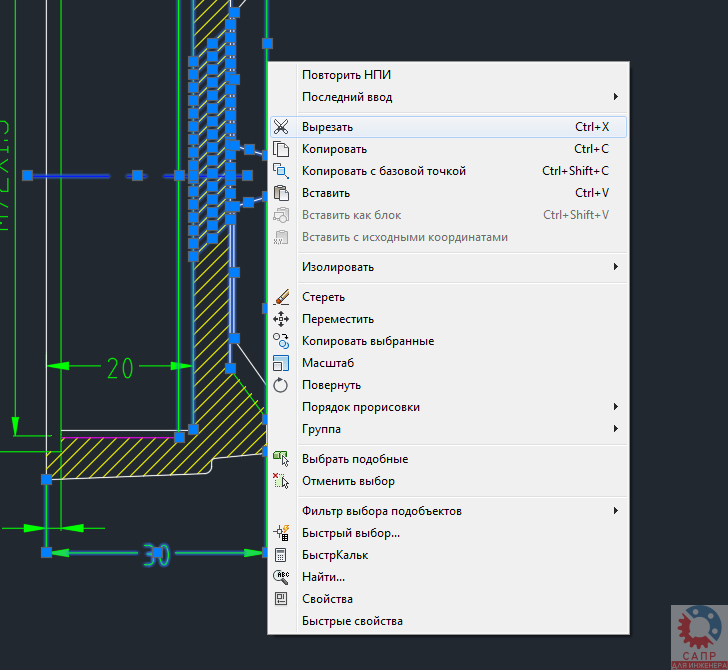Image resolution: width=728 pixels, height=670 pixels.
Task: Click the copy with base point icon
Action: click(281, 171)
